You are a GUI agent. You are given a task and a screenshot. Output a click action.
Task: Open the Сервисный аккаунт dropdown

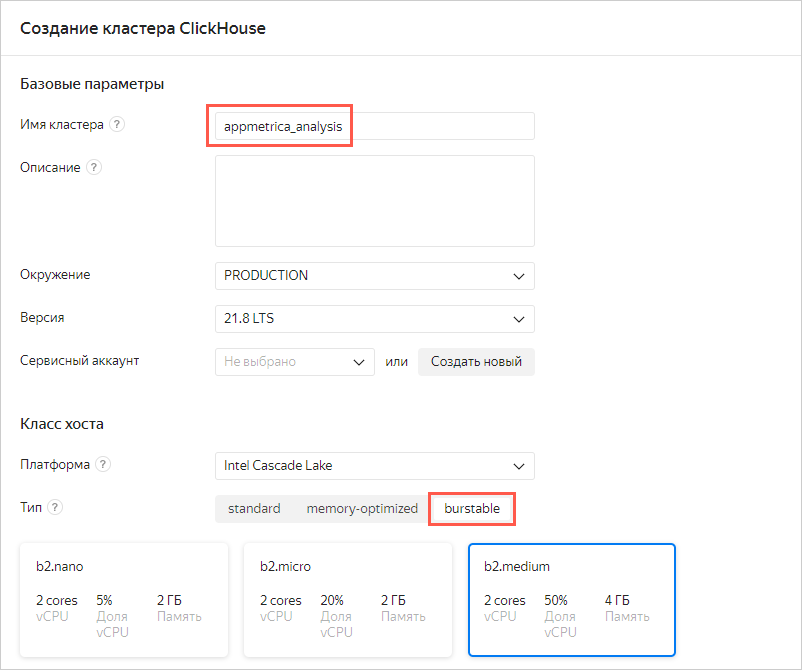click(294, 362)
